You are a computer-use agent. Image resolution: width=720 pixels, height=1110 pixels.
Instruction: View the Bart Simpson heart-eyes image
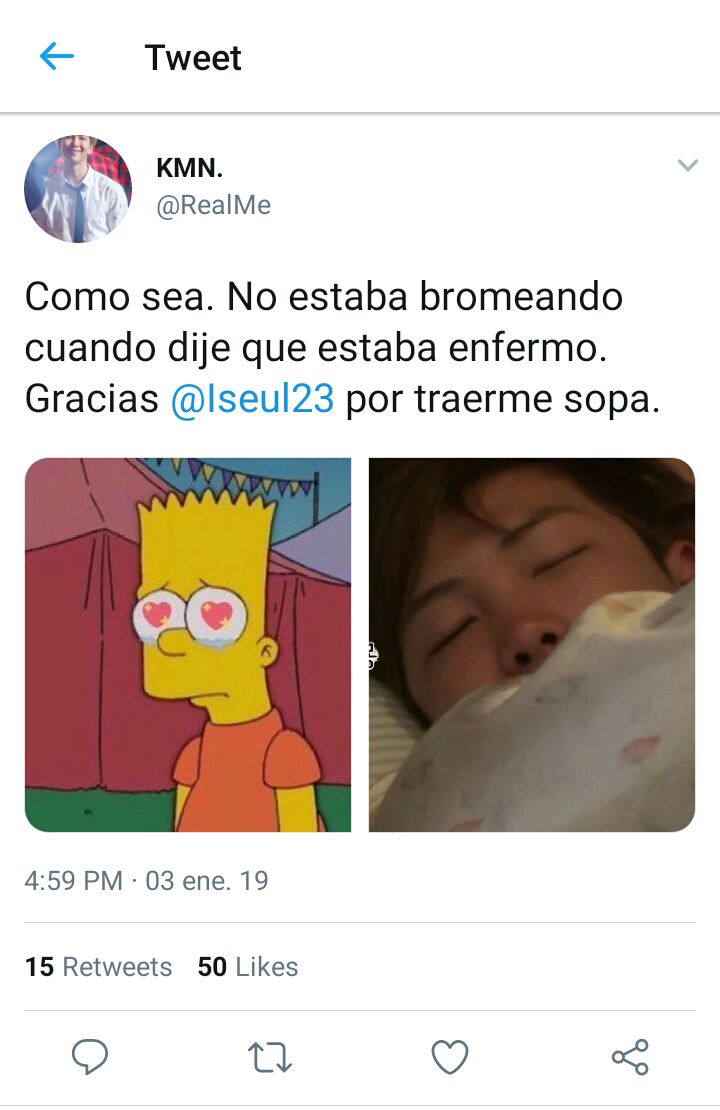point(188,645)
